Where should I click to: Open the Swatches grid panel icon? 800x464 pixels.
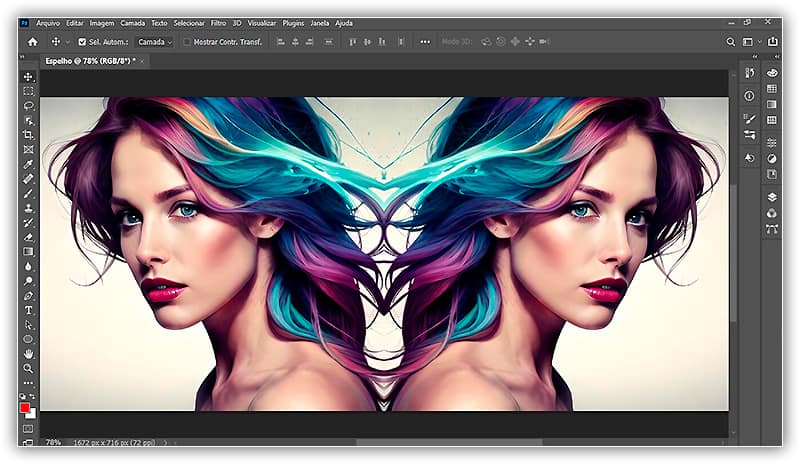(772, 89)
